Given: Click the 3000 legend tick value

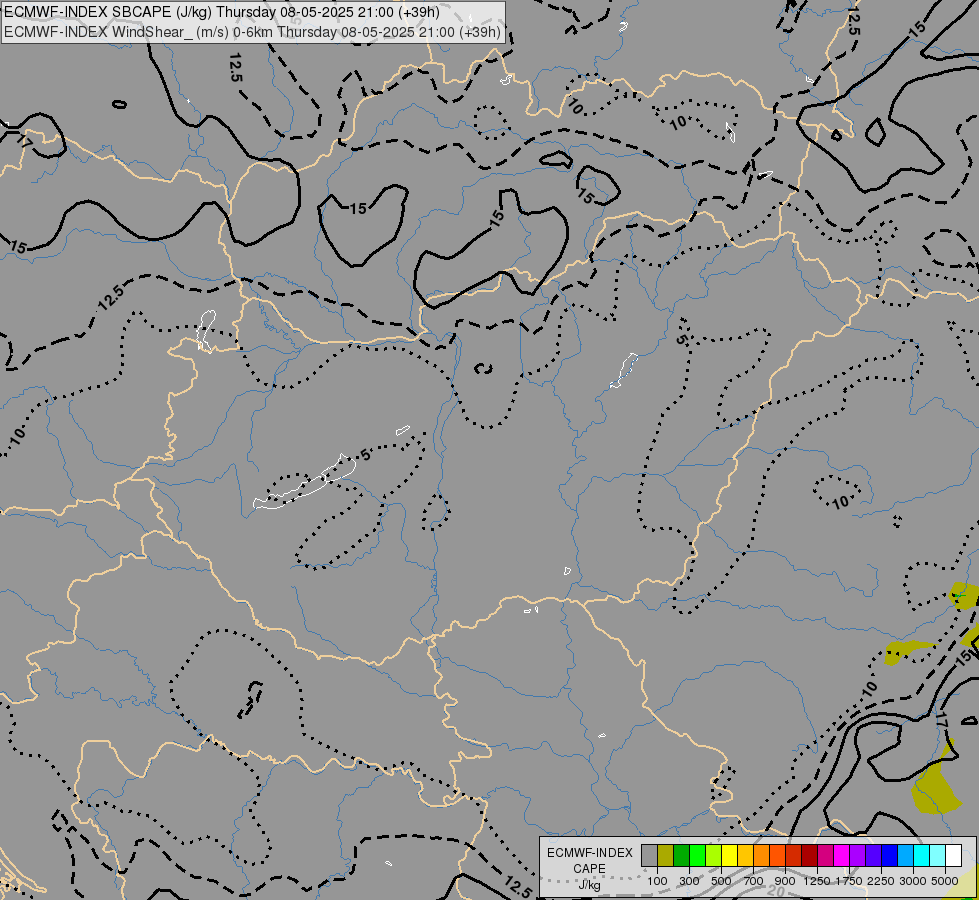Looking at the screenshot, I should pyautogui.click(x=913, y=881).
